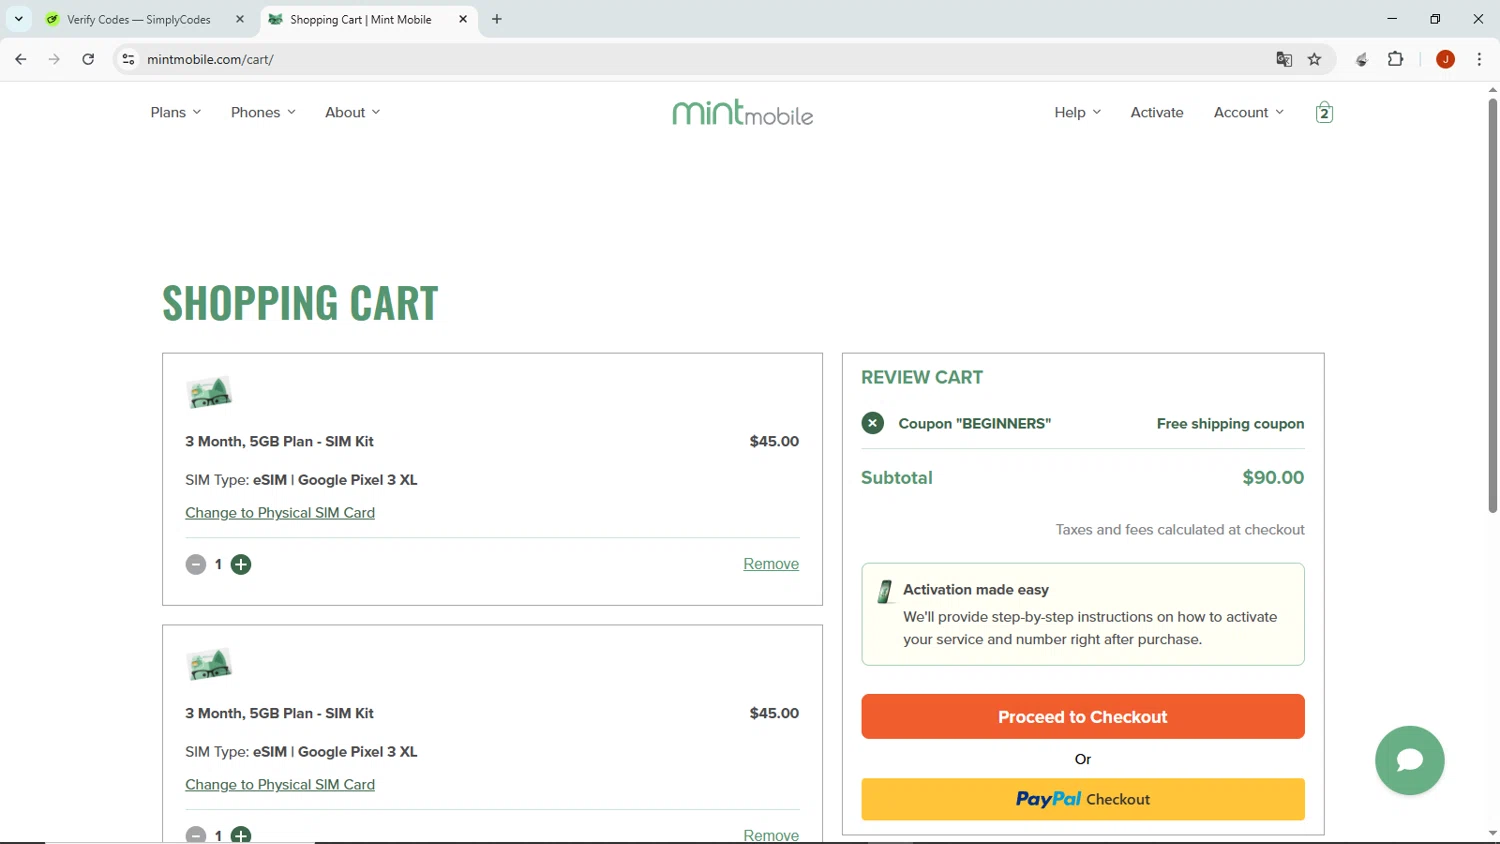This screenshot has width=1500, height=844.
Task: Expand the Account menu
Action: tap(1248, 112)
